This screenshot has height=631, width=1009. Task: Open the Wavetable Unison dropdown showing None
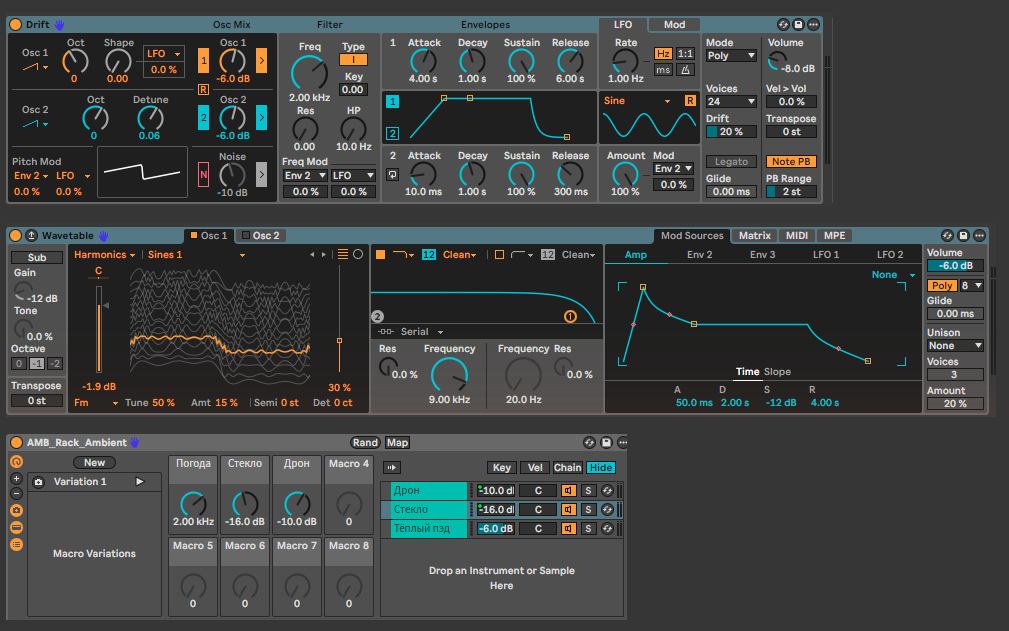tap(955, 345)
